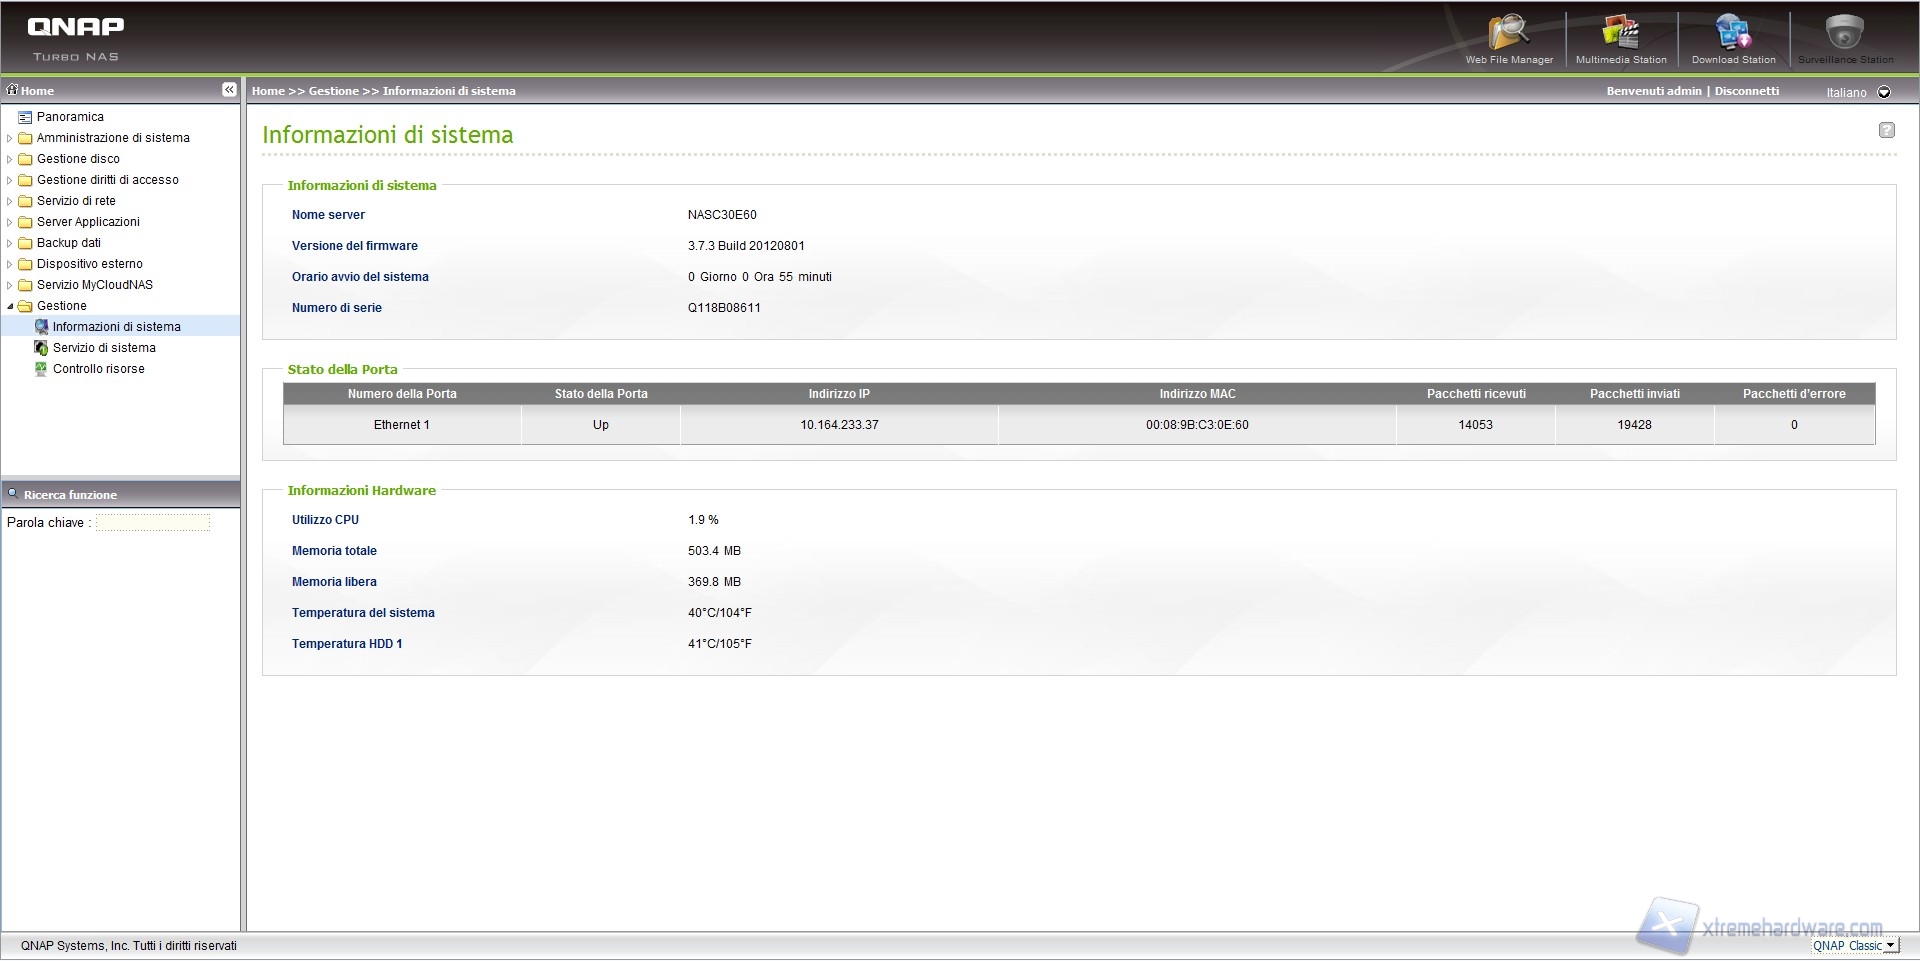Collapse the Gestione folder
The image size is (1920, 961).
[10, 306]
